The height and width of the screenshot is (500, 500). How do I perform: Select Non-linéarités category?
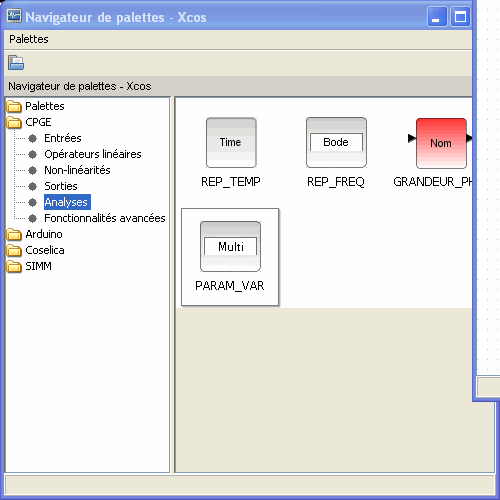[77, 170]
